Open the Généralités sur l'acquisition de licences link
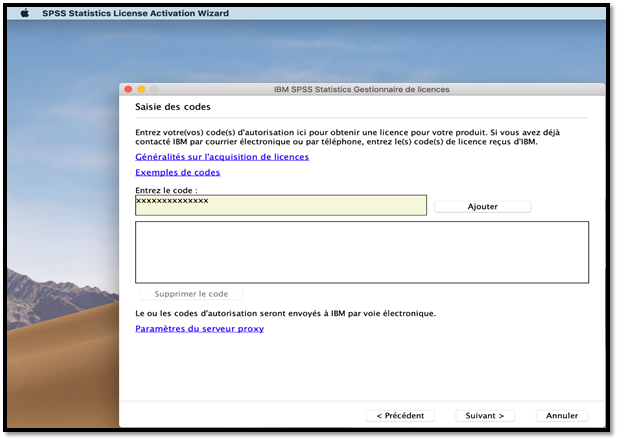The width and height of the screenshot is (619, 441). pos(221,157)
